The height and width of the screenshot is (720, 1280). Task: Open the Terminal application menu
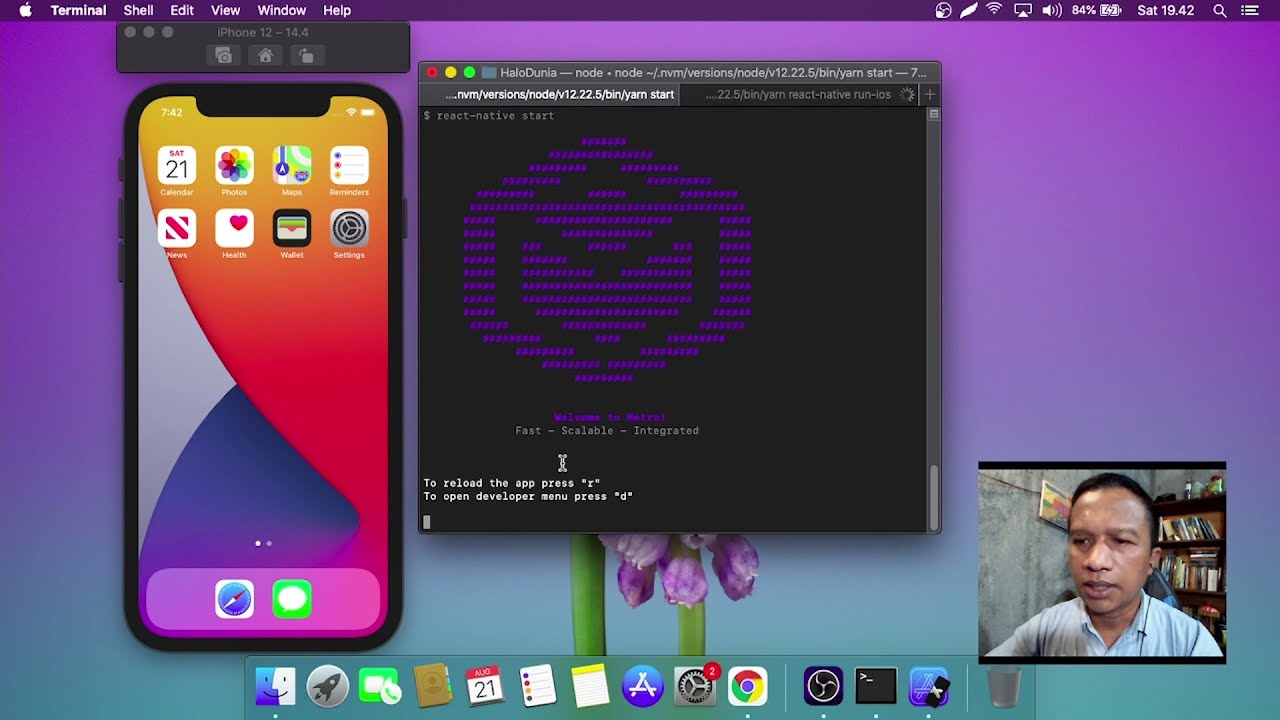tap(78, 10)
